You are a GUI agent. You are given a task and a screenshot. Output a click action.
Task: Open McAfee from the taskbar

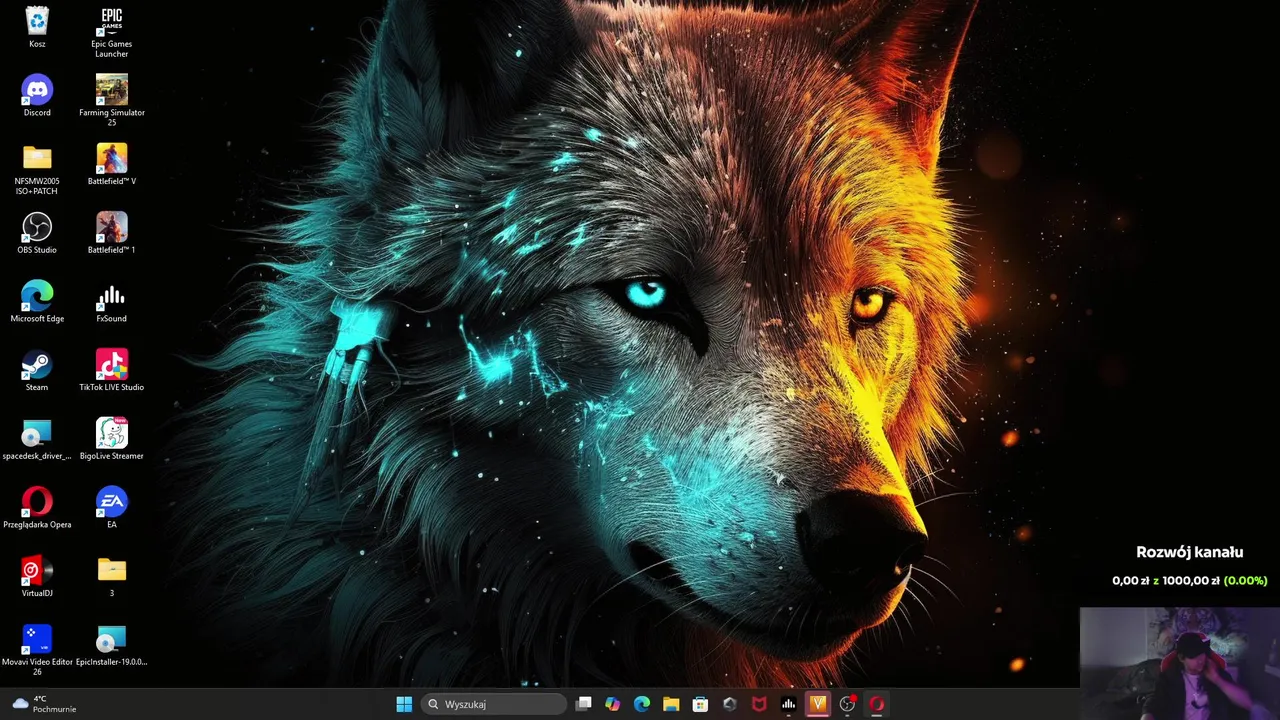click(759, 704)
